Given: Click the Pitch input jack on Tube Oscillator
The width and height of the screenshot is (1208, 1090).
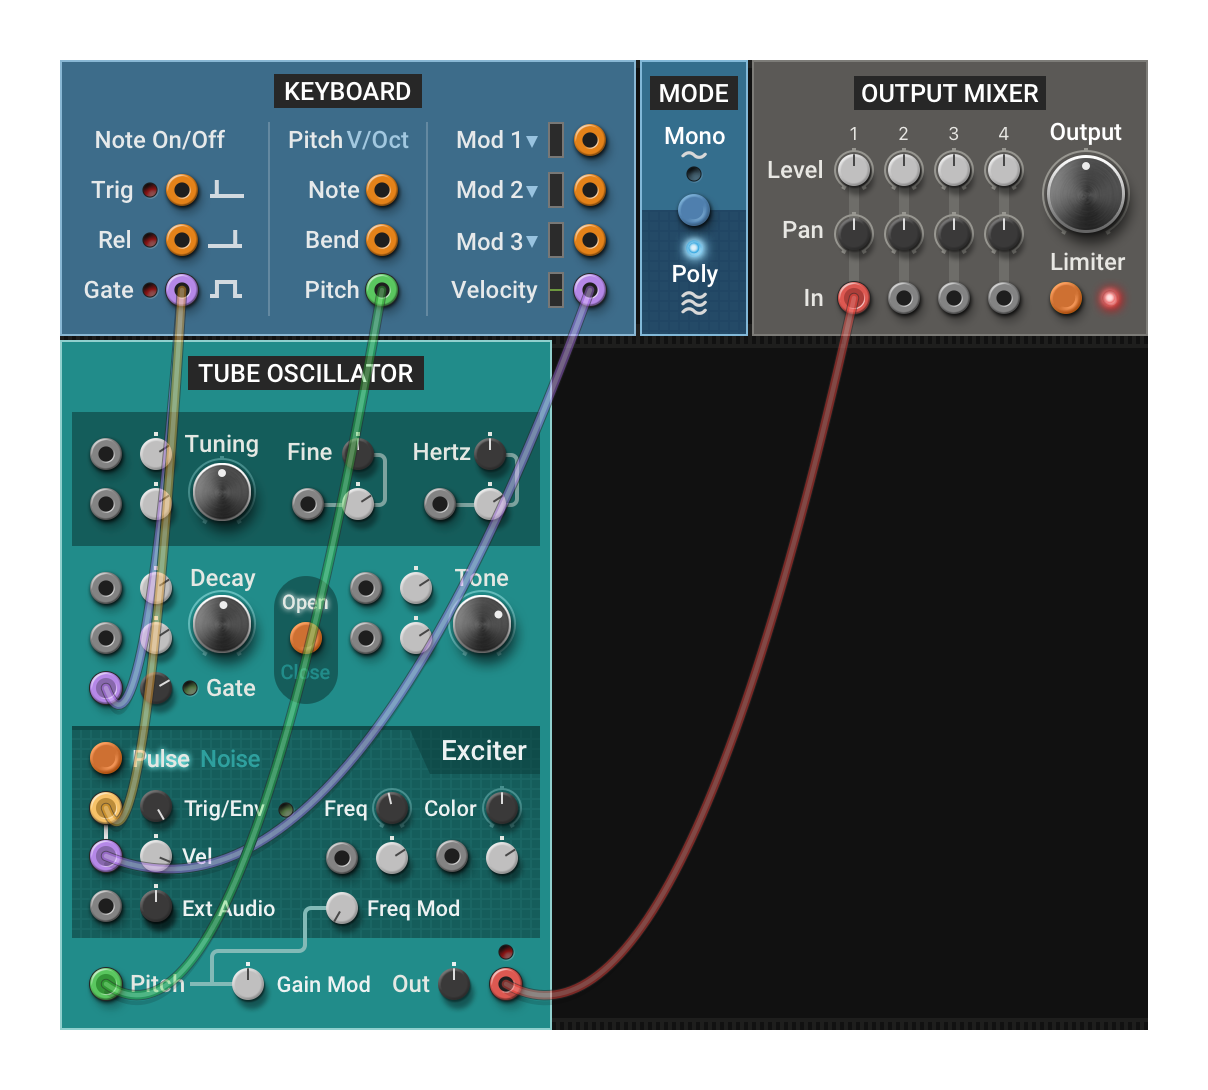Looking at the screenshot, I should (x=106, y=984).
